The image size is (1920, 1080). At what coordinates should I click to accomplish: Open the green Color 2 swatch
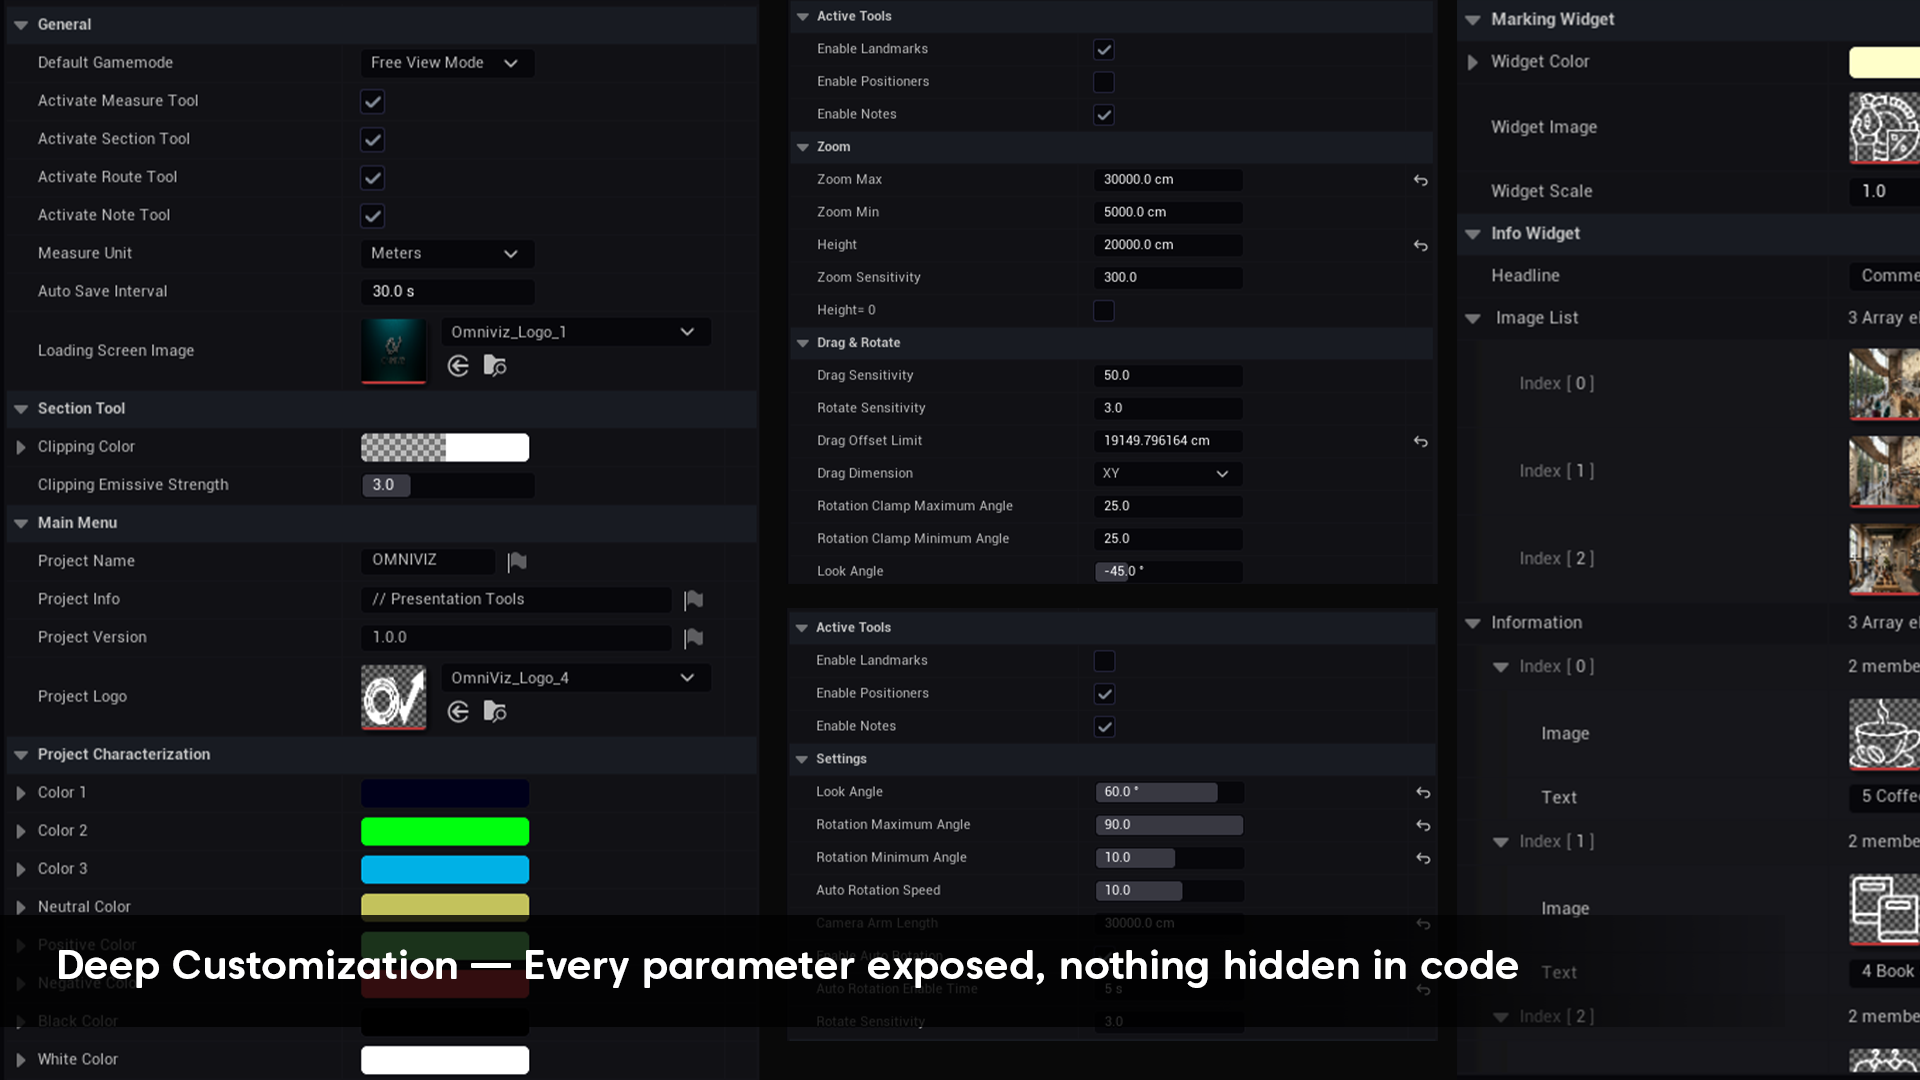tap(445, 831)
